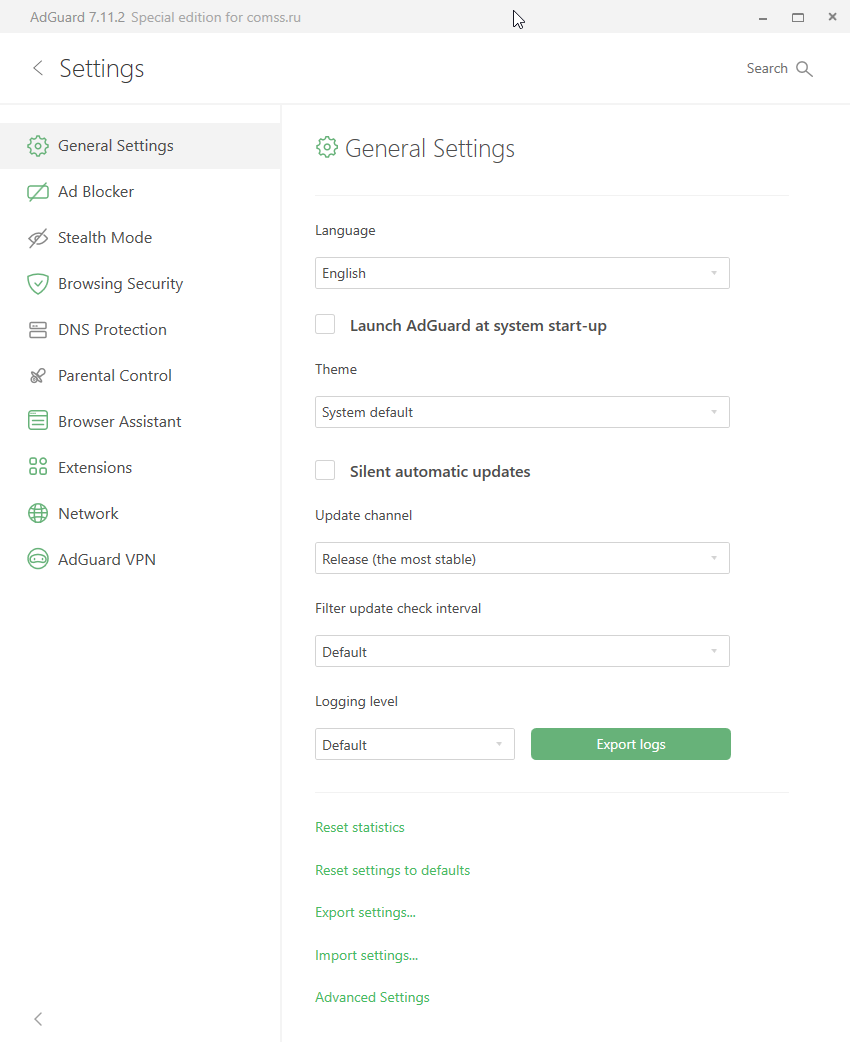Enable Launch AdGuard at system start-up
The width and height of the screenshot is (850, 1042).
click(x=325, y=325)
